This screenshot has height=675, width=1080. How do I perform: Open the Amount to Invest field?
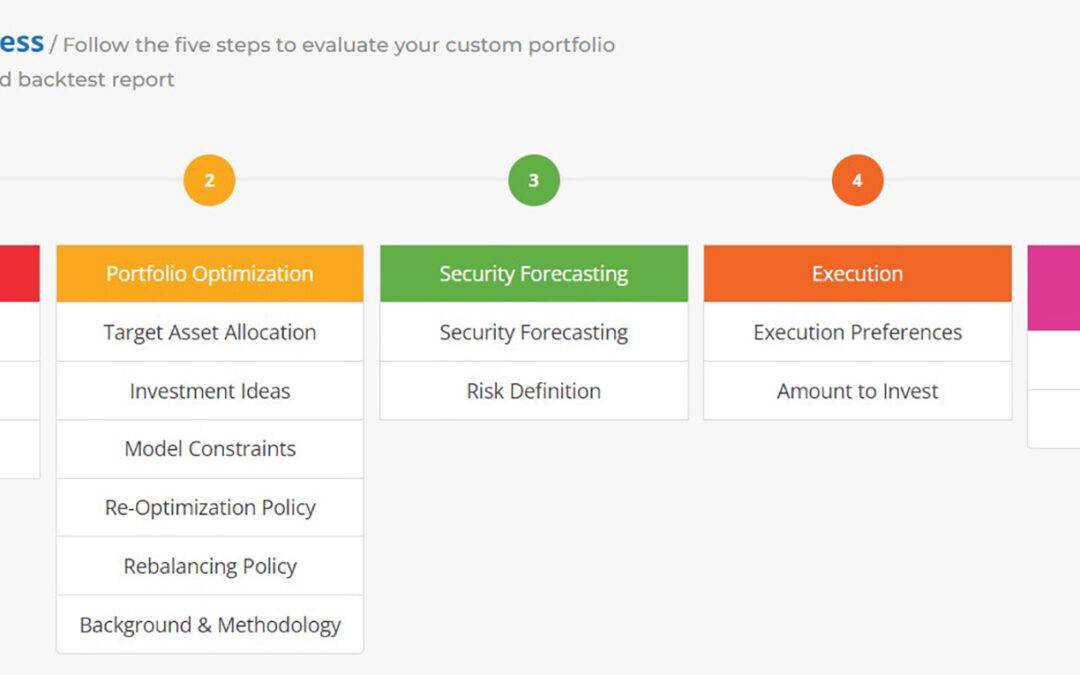[857, 390]
